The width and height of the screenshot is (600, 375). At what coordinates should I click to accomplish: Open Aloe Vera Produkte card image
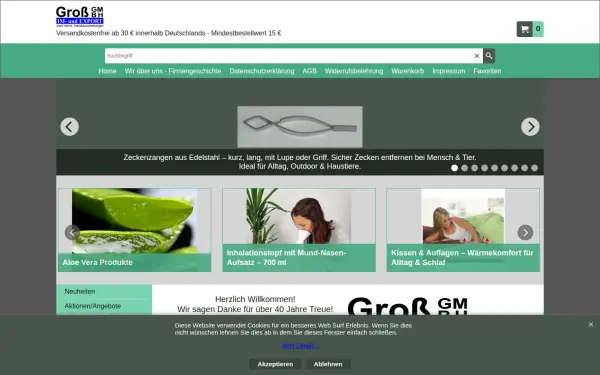click(134, 221)
